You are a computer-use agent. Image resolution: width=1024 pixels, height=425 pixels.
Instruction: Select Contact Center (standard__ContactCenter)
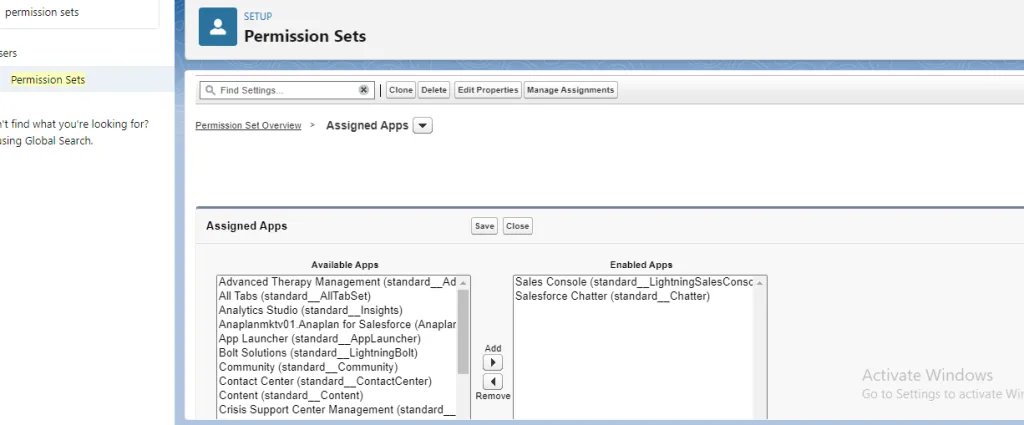point(338,381)
